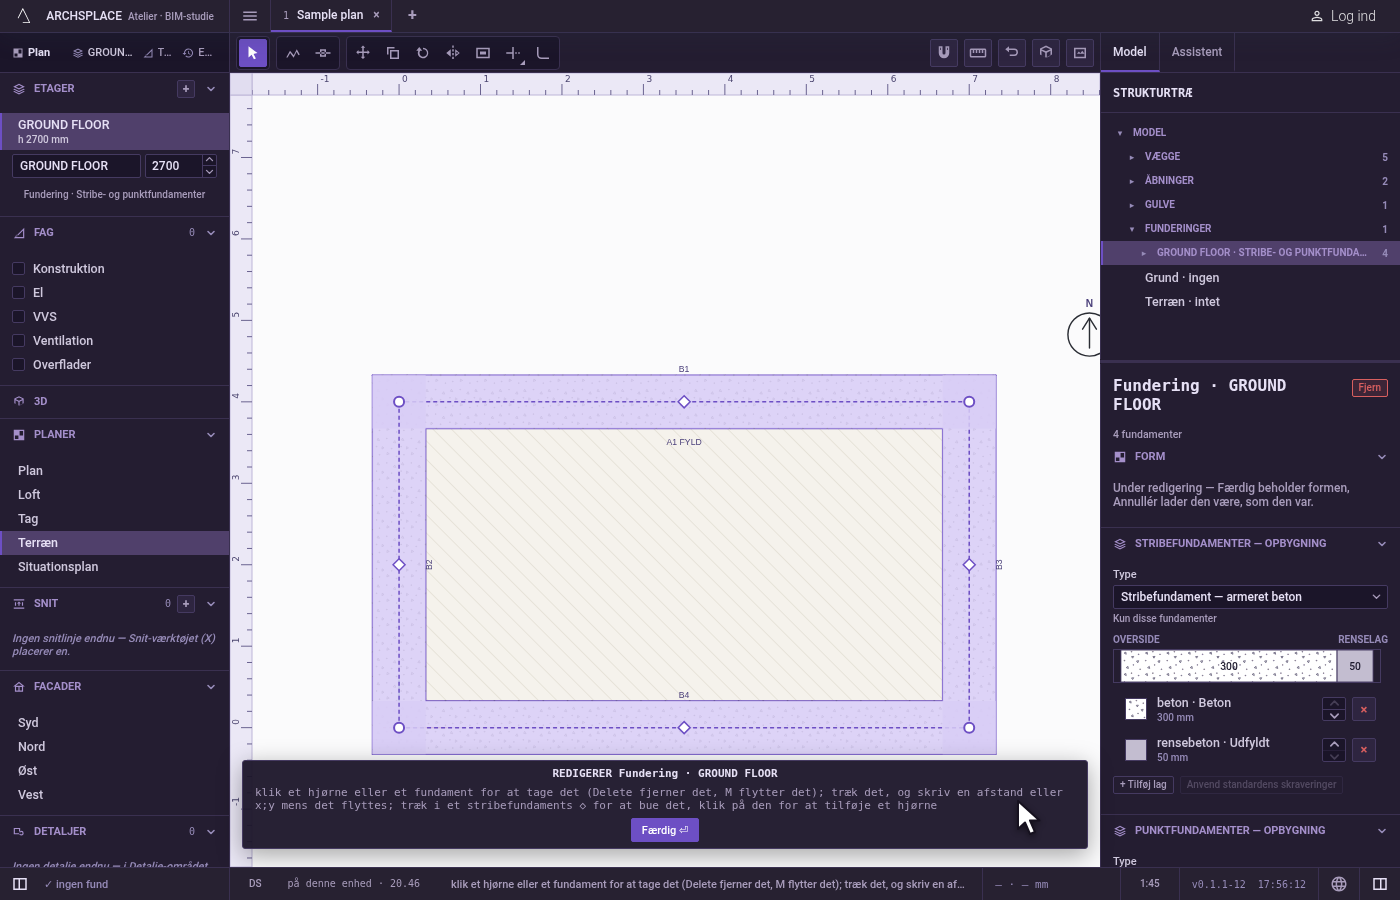Click Log ind
The width and height of the screenshot is (1400, 900).
tap(1343, 16)
